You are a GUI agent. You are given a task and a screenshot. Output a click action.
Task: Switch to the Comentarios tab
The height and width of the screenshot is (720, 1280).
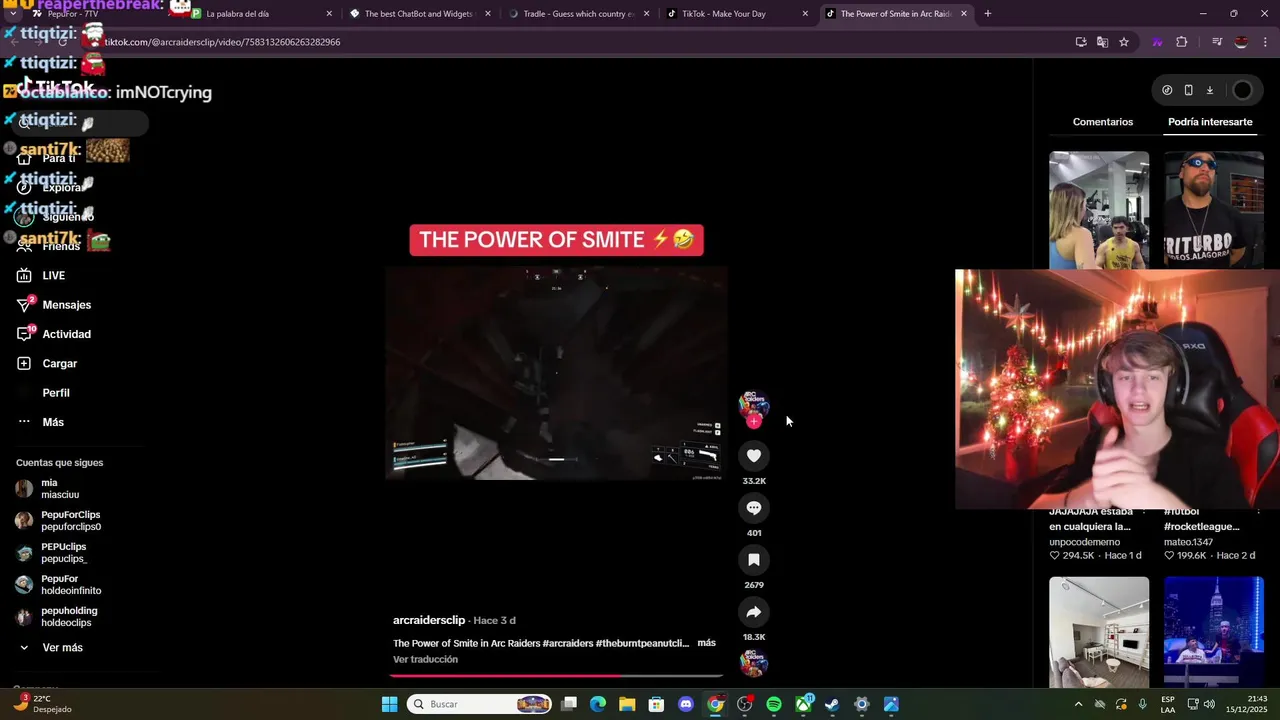[1103, 122]
